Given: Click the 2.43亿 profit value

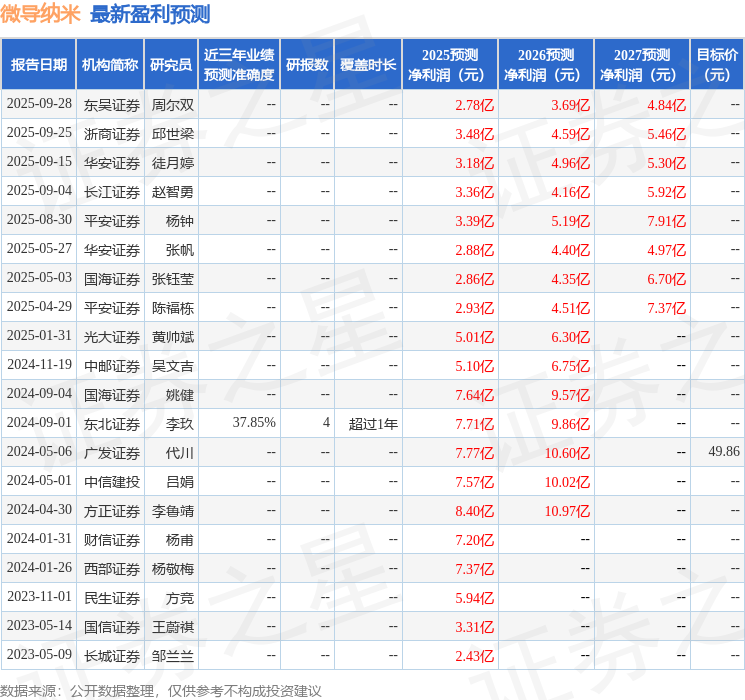Looking at the screenshot, I should (475, 656).
